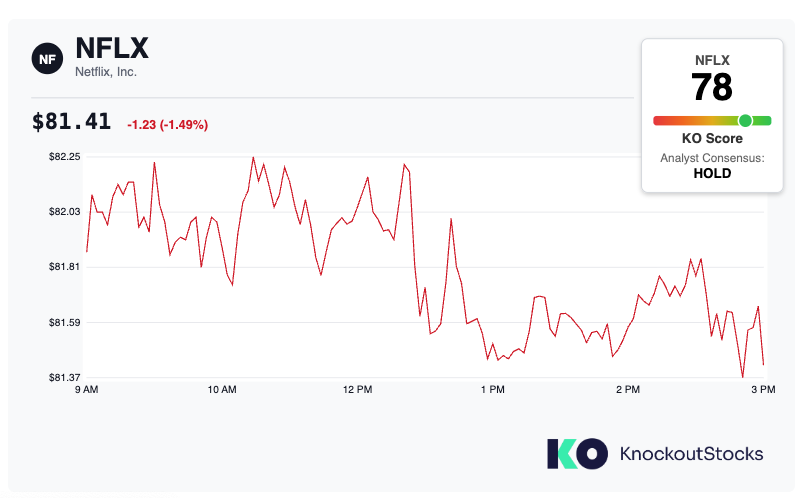The image size is (801, 498).
Task: Click the -1.23 (-1.49%) price change
Action: coord(168,125)
